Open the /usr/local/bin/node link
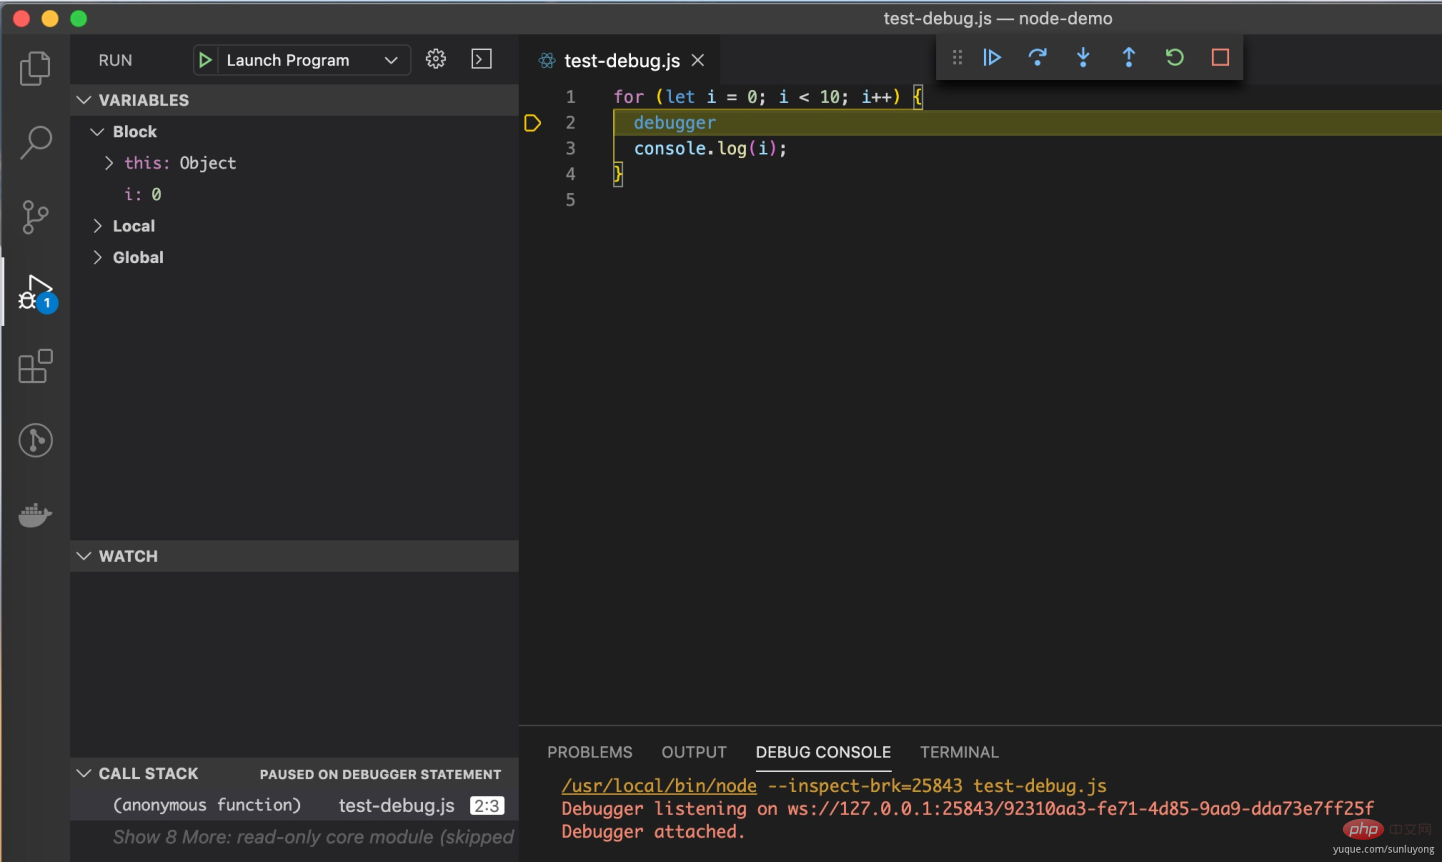 659,786
